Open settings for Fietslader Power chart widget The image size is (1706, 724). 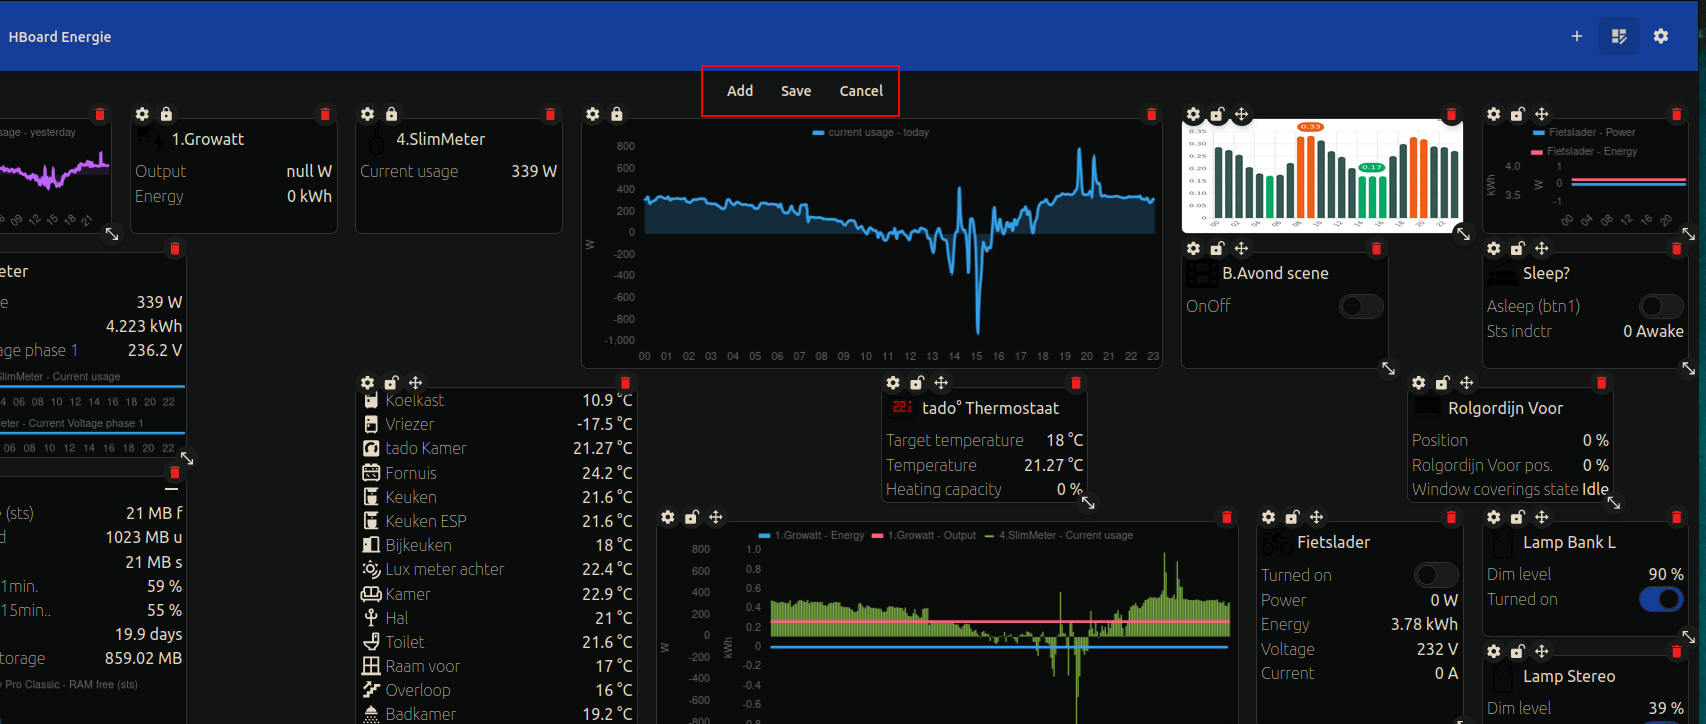click(x=1493, y=114)
